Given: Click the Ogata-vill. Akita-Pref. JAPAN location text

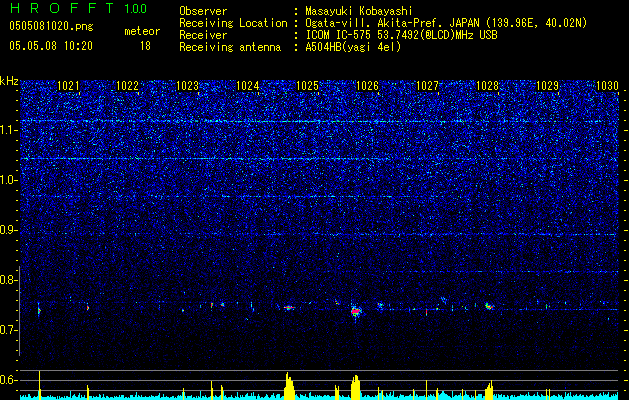Looking at the screenshot, I should pyautogui.click(x=446, y=23).
